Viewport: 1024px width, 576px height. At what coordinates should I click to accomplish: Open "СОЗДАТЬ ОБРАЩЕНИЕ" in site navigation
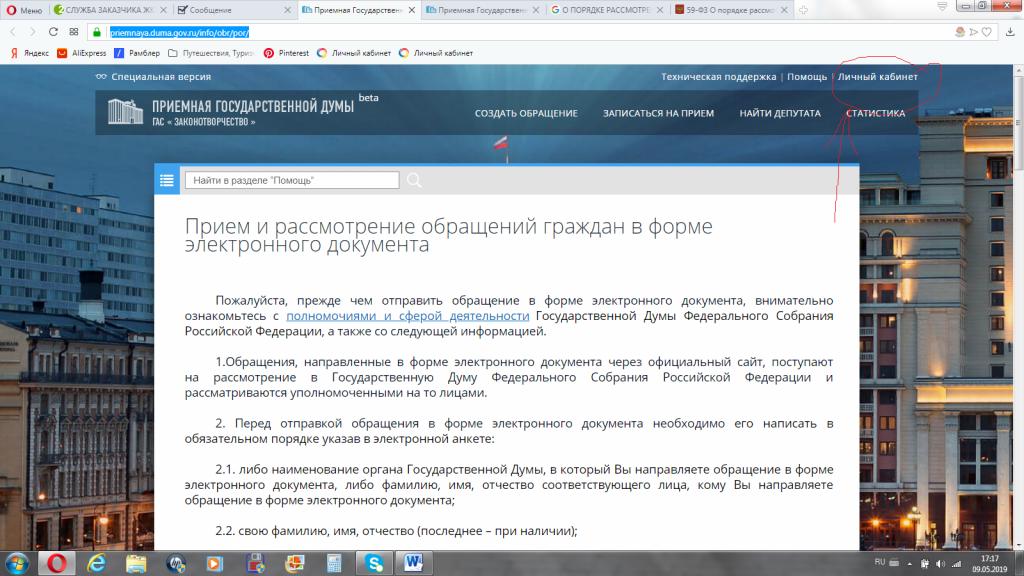pyautogui.click(x=526, y=113)
